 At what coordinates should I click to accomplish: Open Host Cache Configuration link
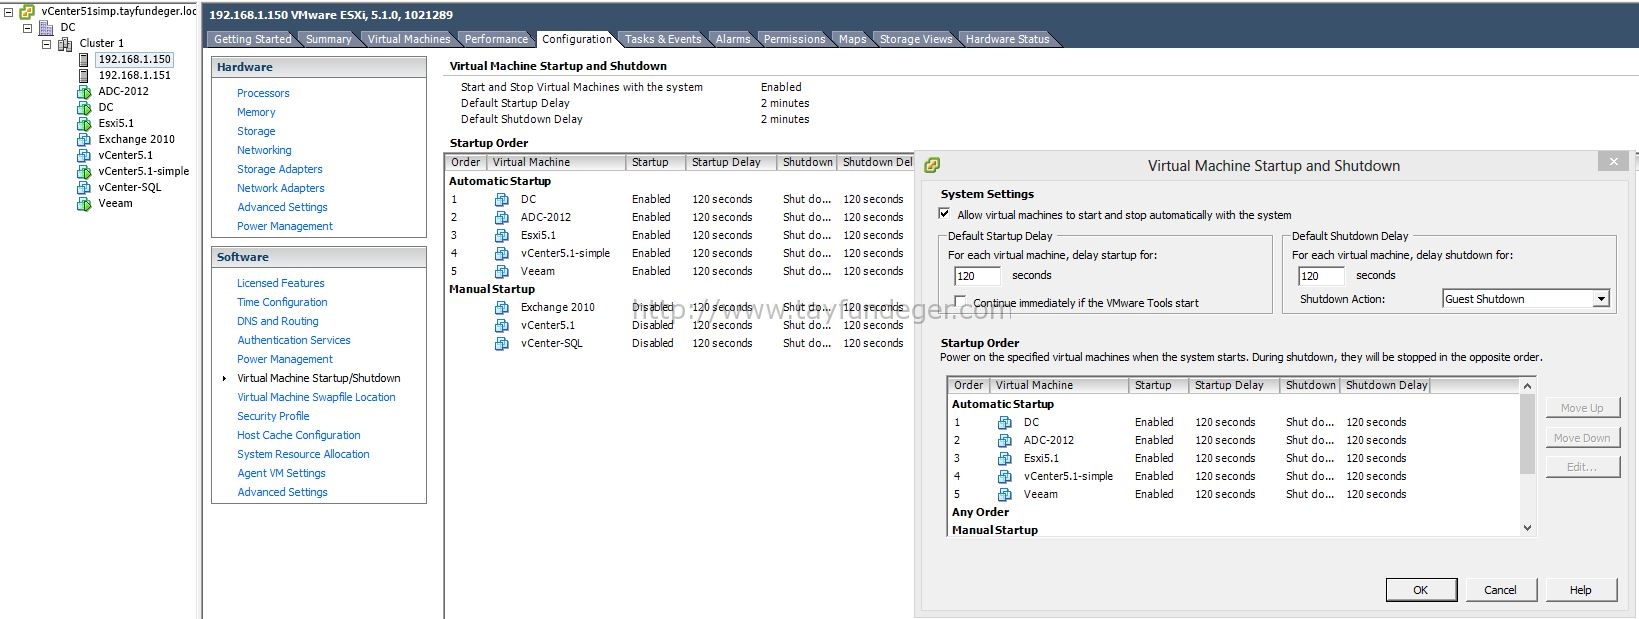coord(298,435)
